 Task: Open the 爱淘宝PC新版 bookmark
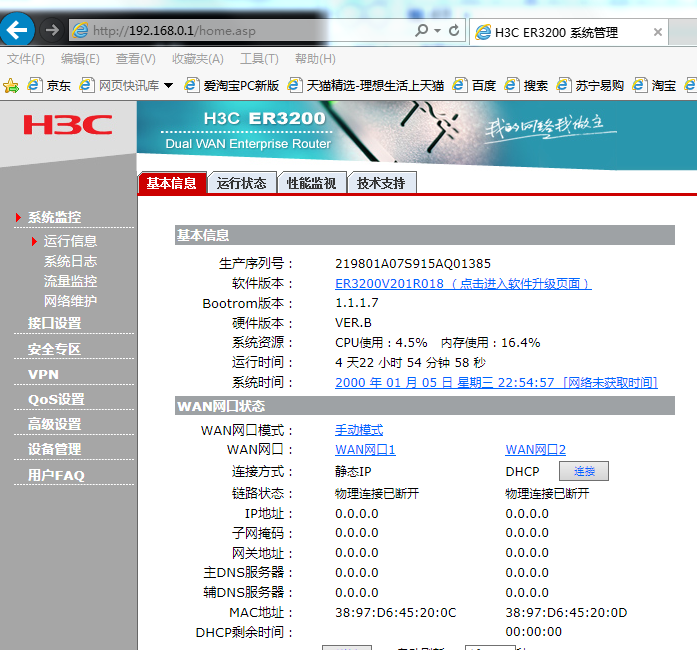[x=232, y=85]
